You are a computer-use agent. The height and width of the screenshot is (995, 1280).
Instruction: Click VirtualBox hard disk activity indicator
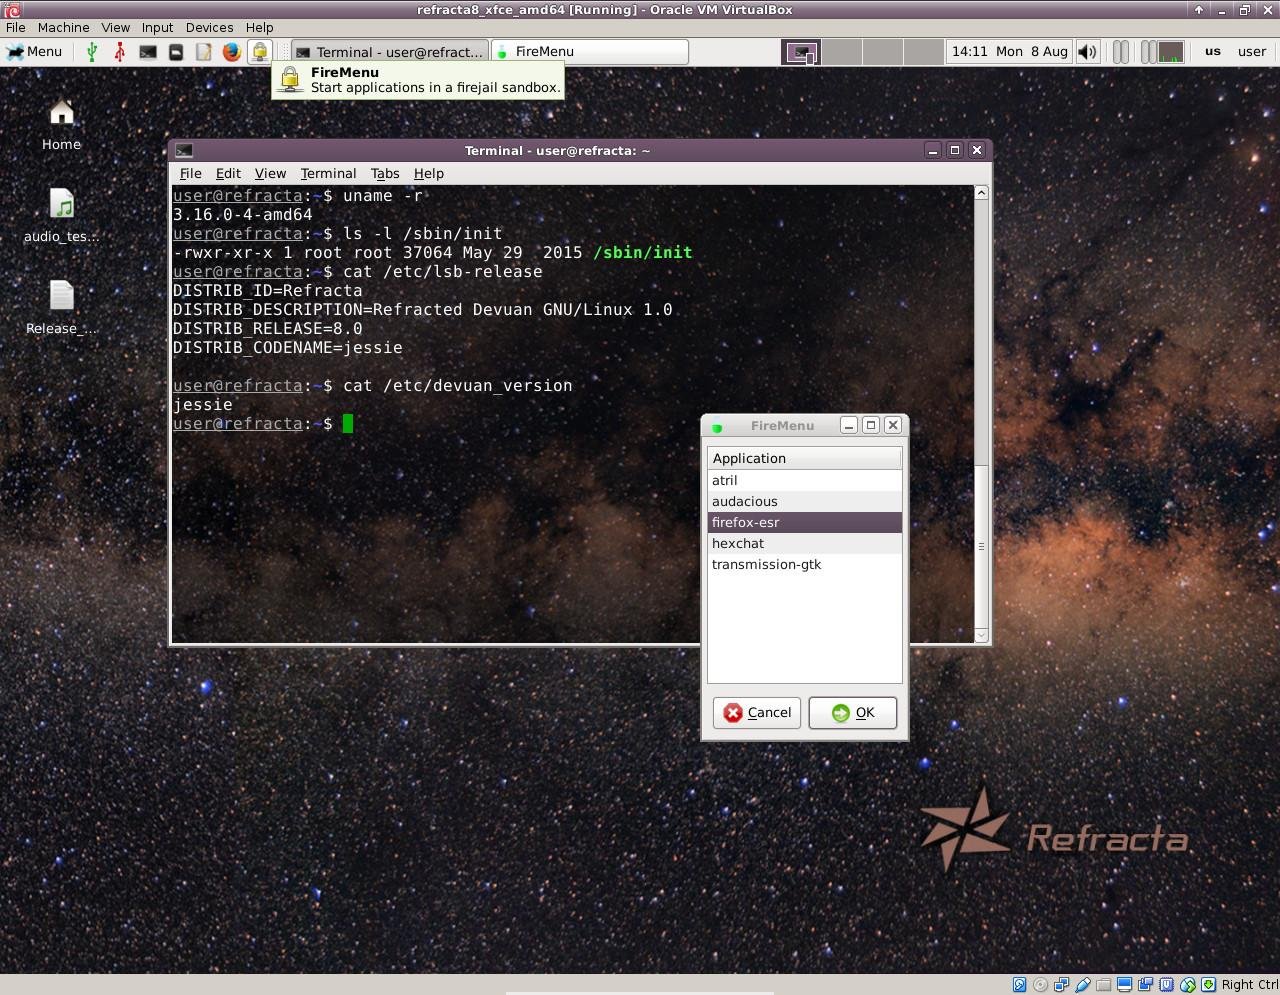click(x=1019, y=985)
